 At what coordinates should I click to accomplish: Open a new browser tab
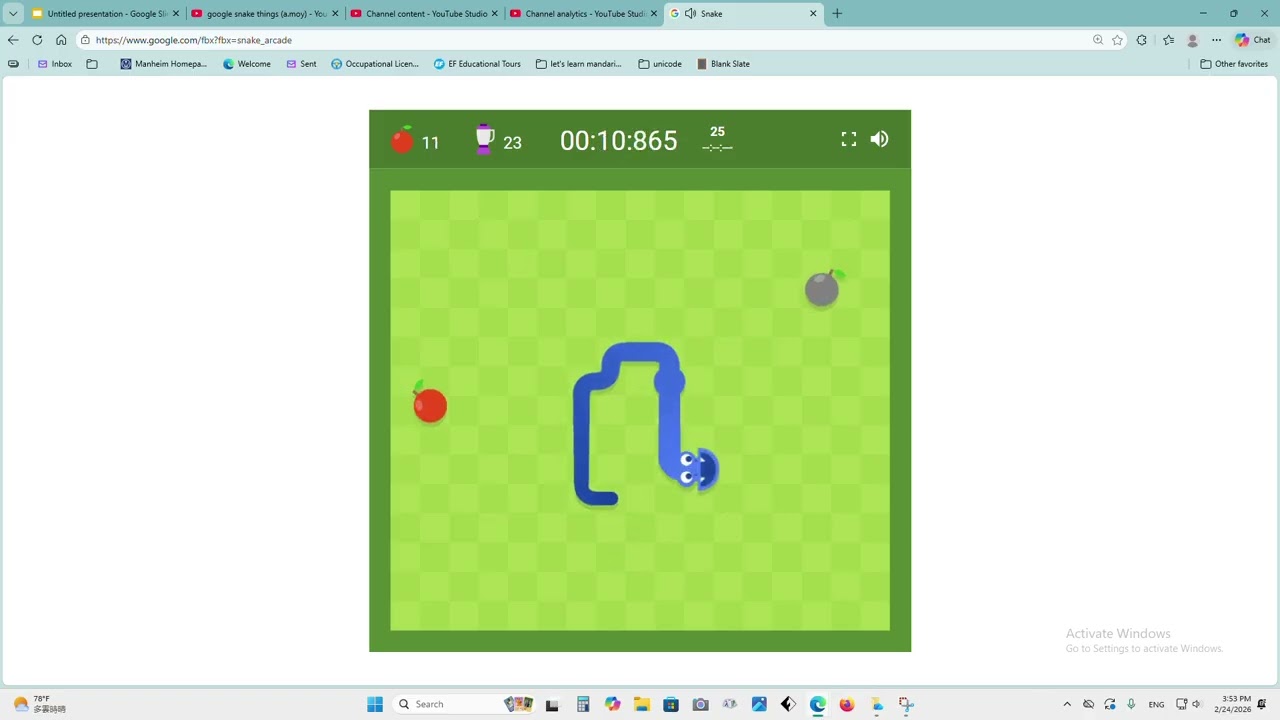tap(837, 14)
